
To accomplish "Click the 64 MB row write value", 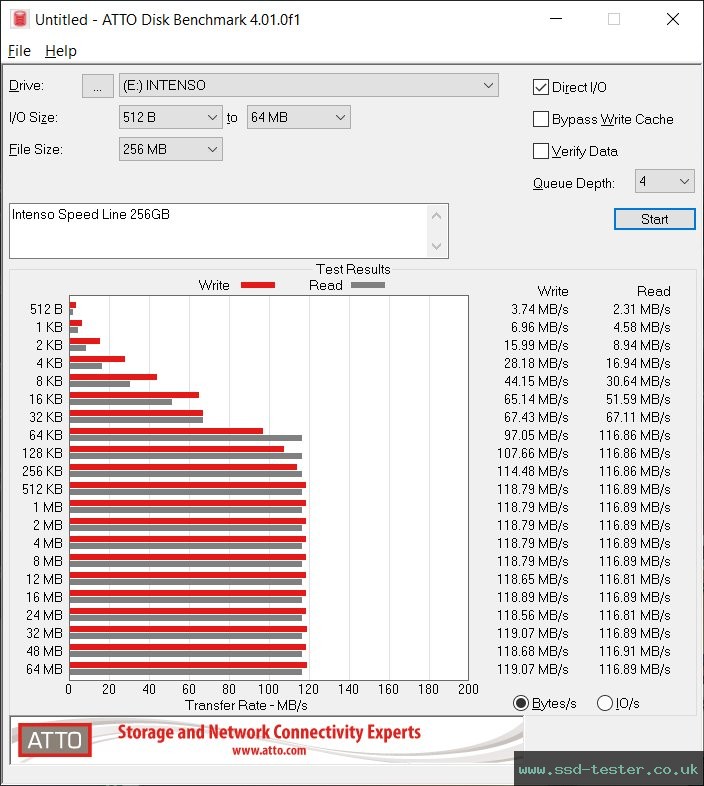I will 533,669.
